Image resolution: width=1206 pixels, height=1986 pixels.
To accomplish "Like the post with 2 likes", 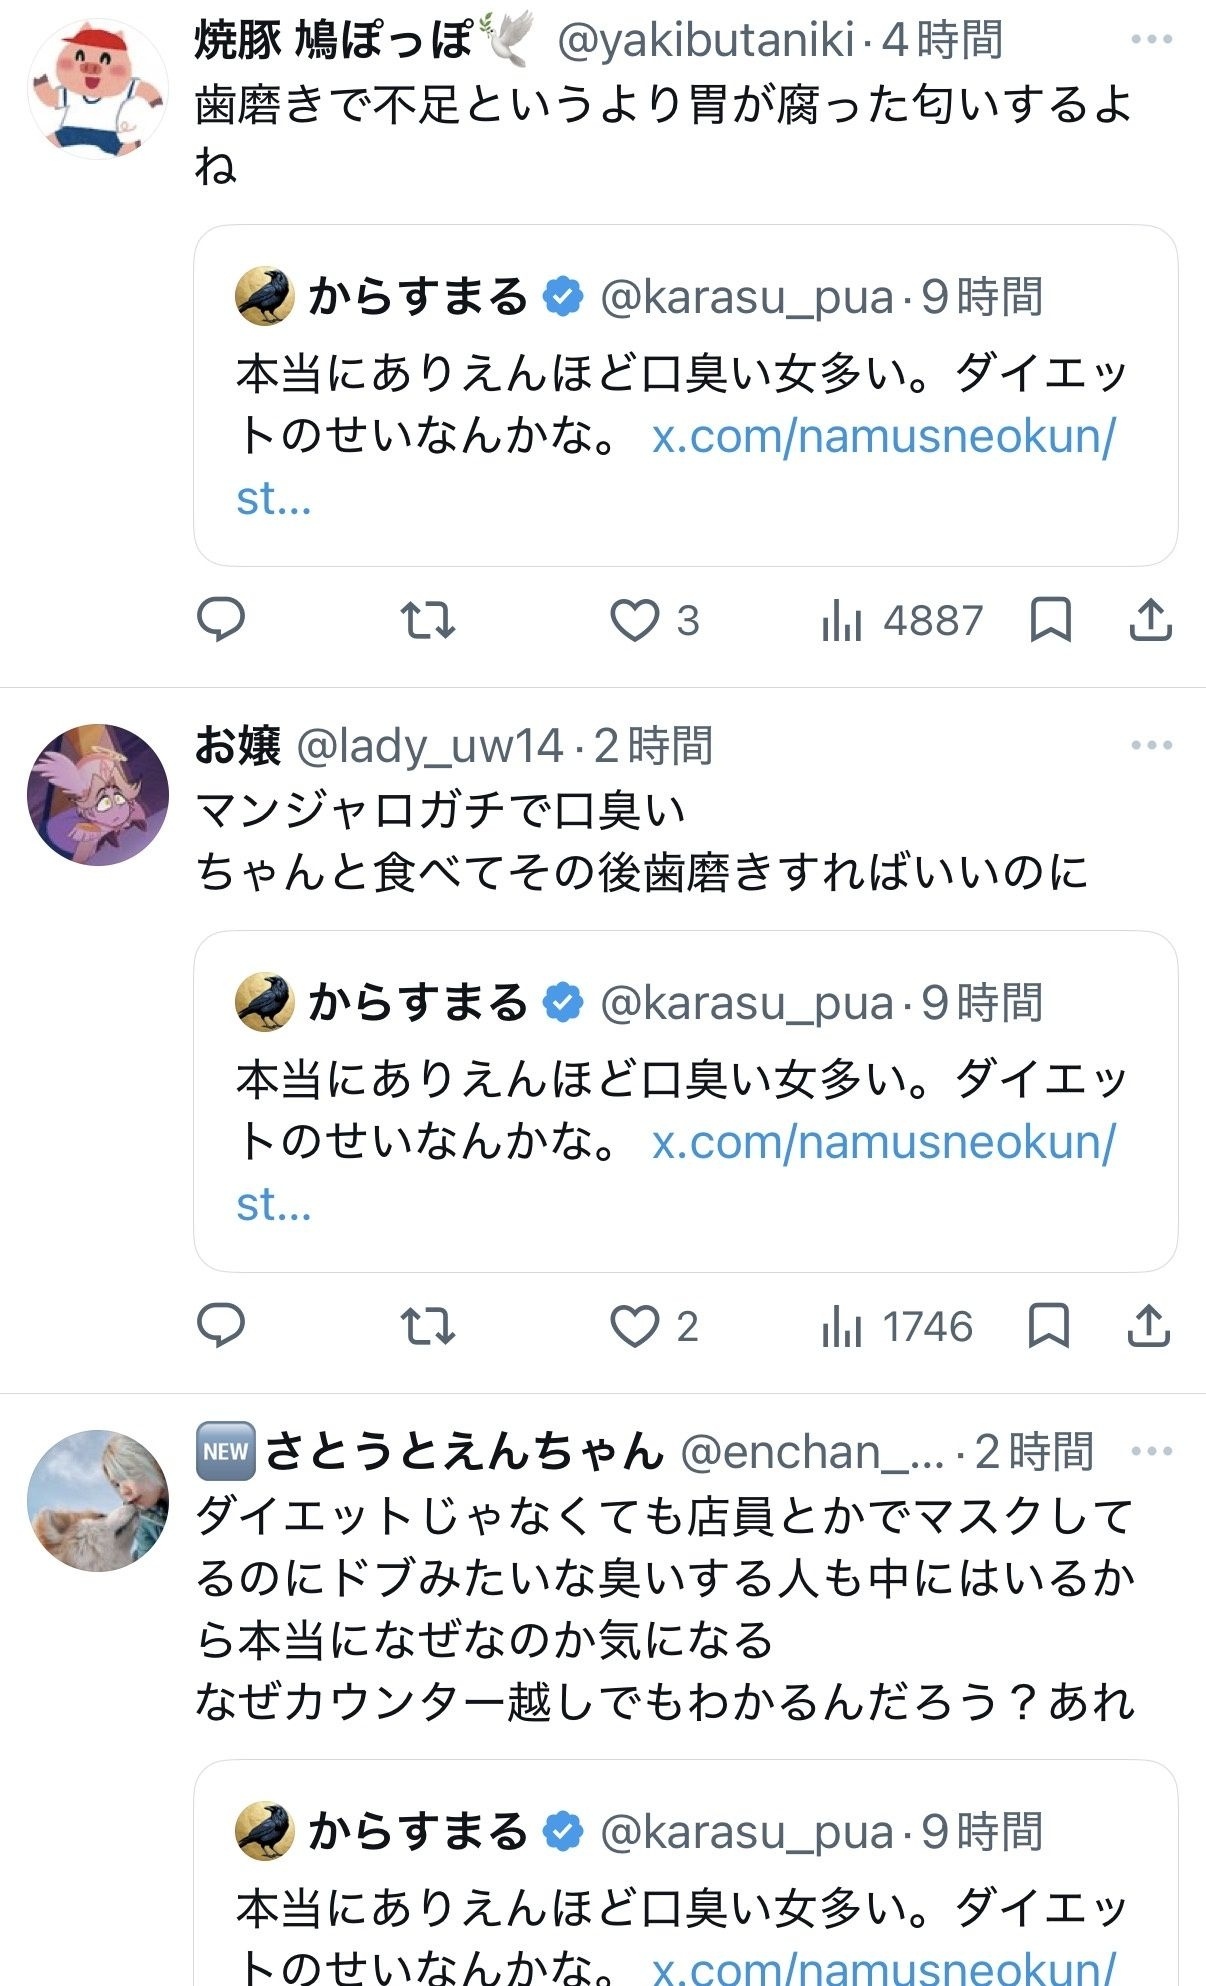I will click(655, 1327).
